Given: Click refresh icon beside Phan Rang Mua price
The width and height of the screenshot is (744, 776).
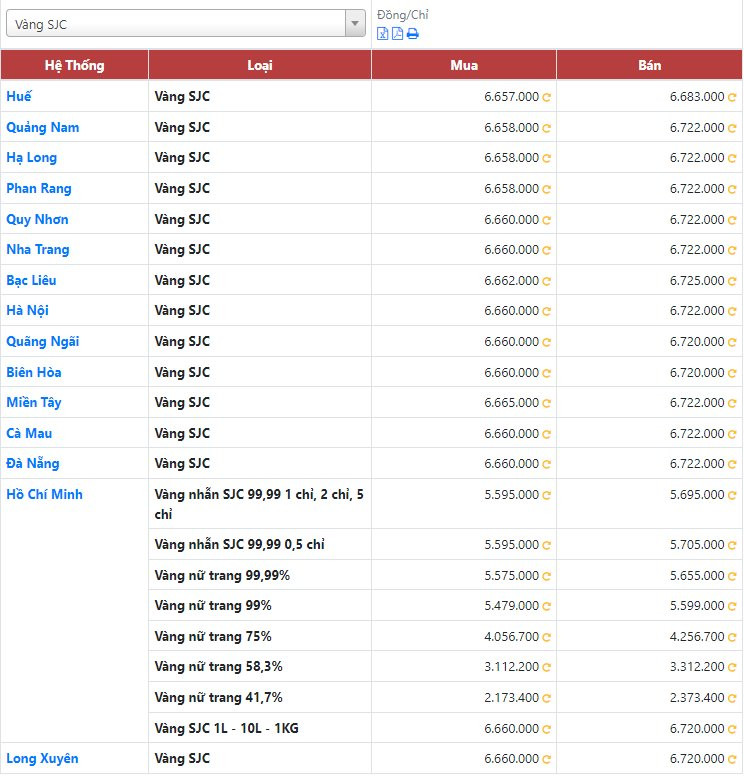Looking at the screenshot, I should pos(546,189).
